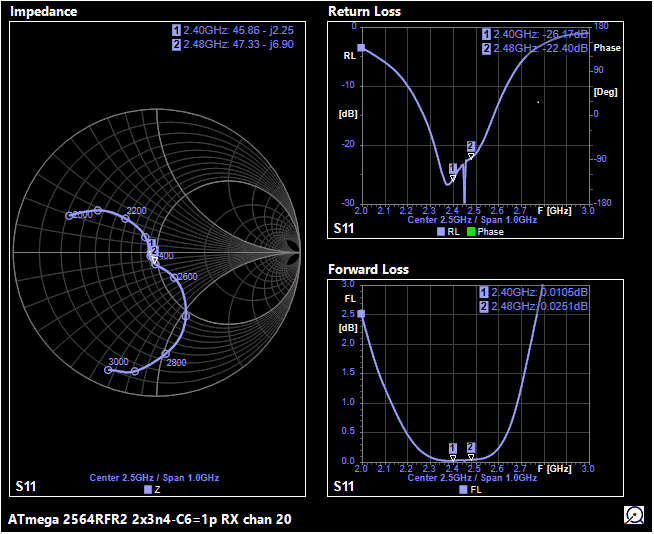654x534 pixels.
Task: Click the Impedance panel title
Action: click(x=43, y=12)
